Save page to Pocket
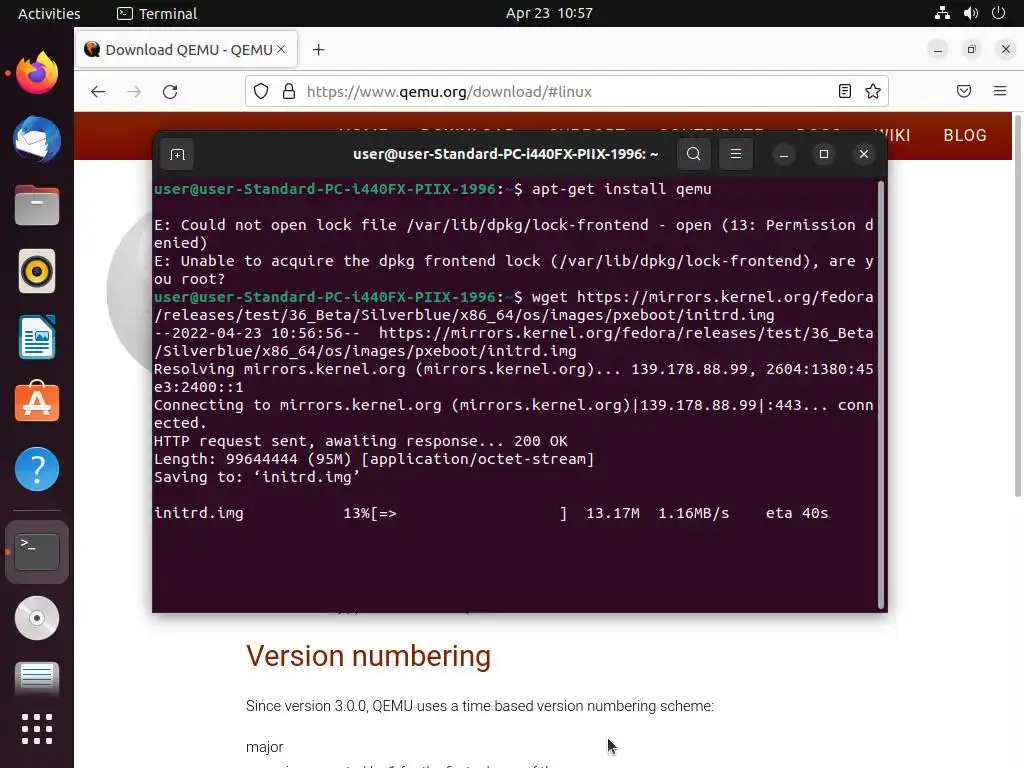The image size is (1024, 768). pos(964,91)
